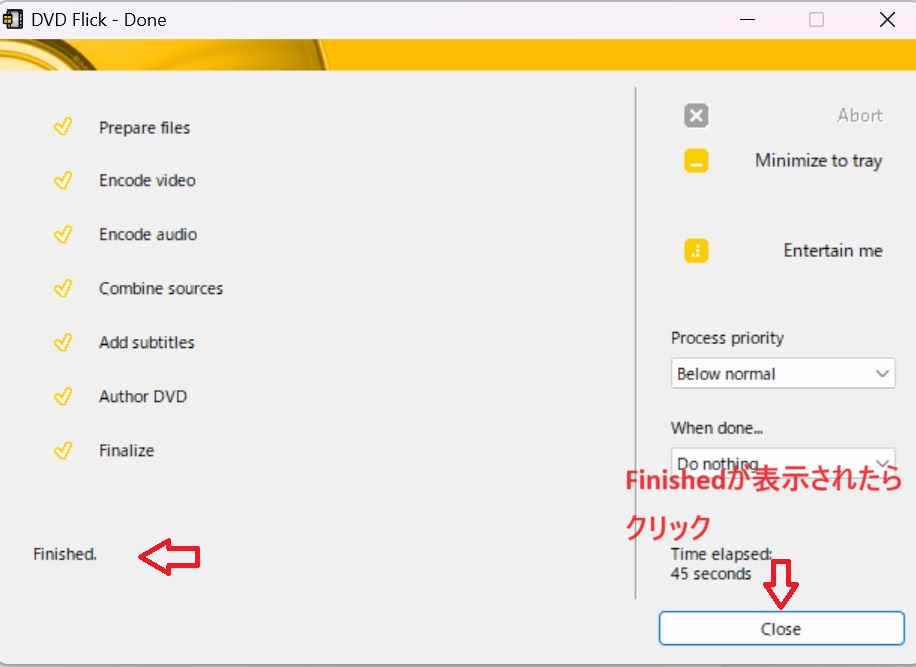Click the Combine sources step text
Image resolution: width=916 pixels, height=667 pixels.
161,288
